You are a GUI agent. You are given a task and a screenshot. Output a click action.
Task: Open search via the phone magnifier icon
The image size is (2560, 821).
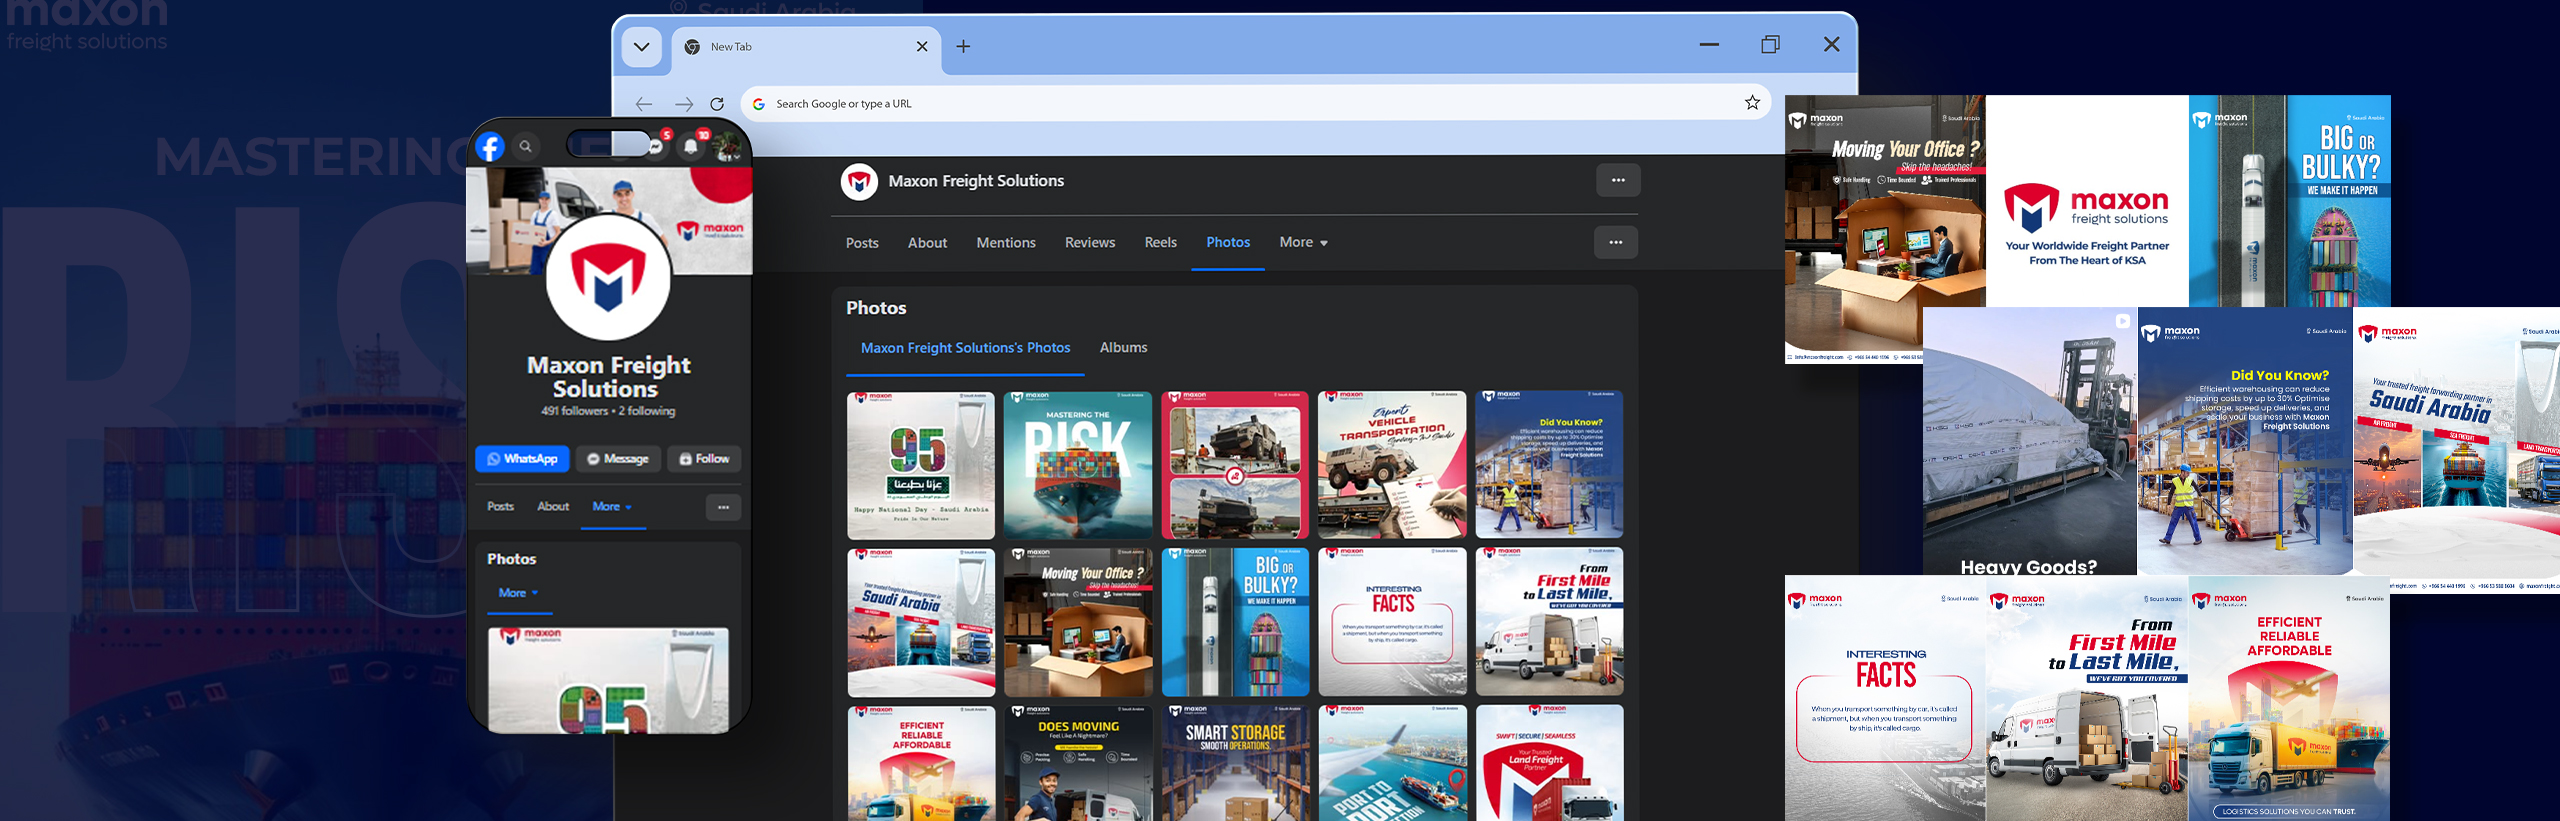(525, 146)
